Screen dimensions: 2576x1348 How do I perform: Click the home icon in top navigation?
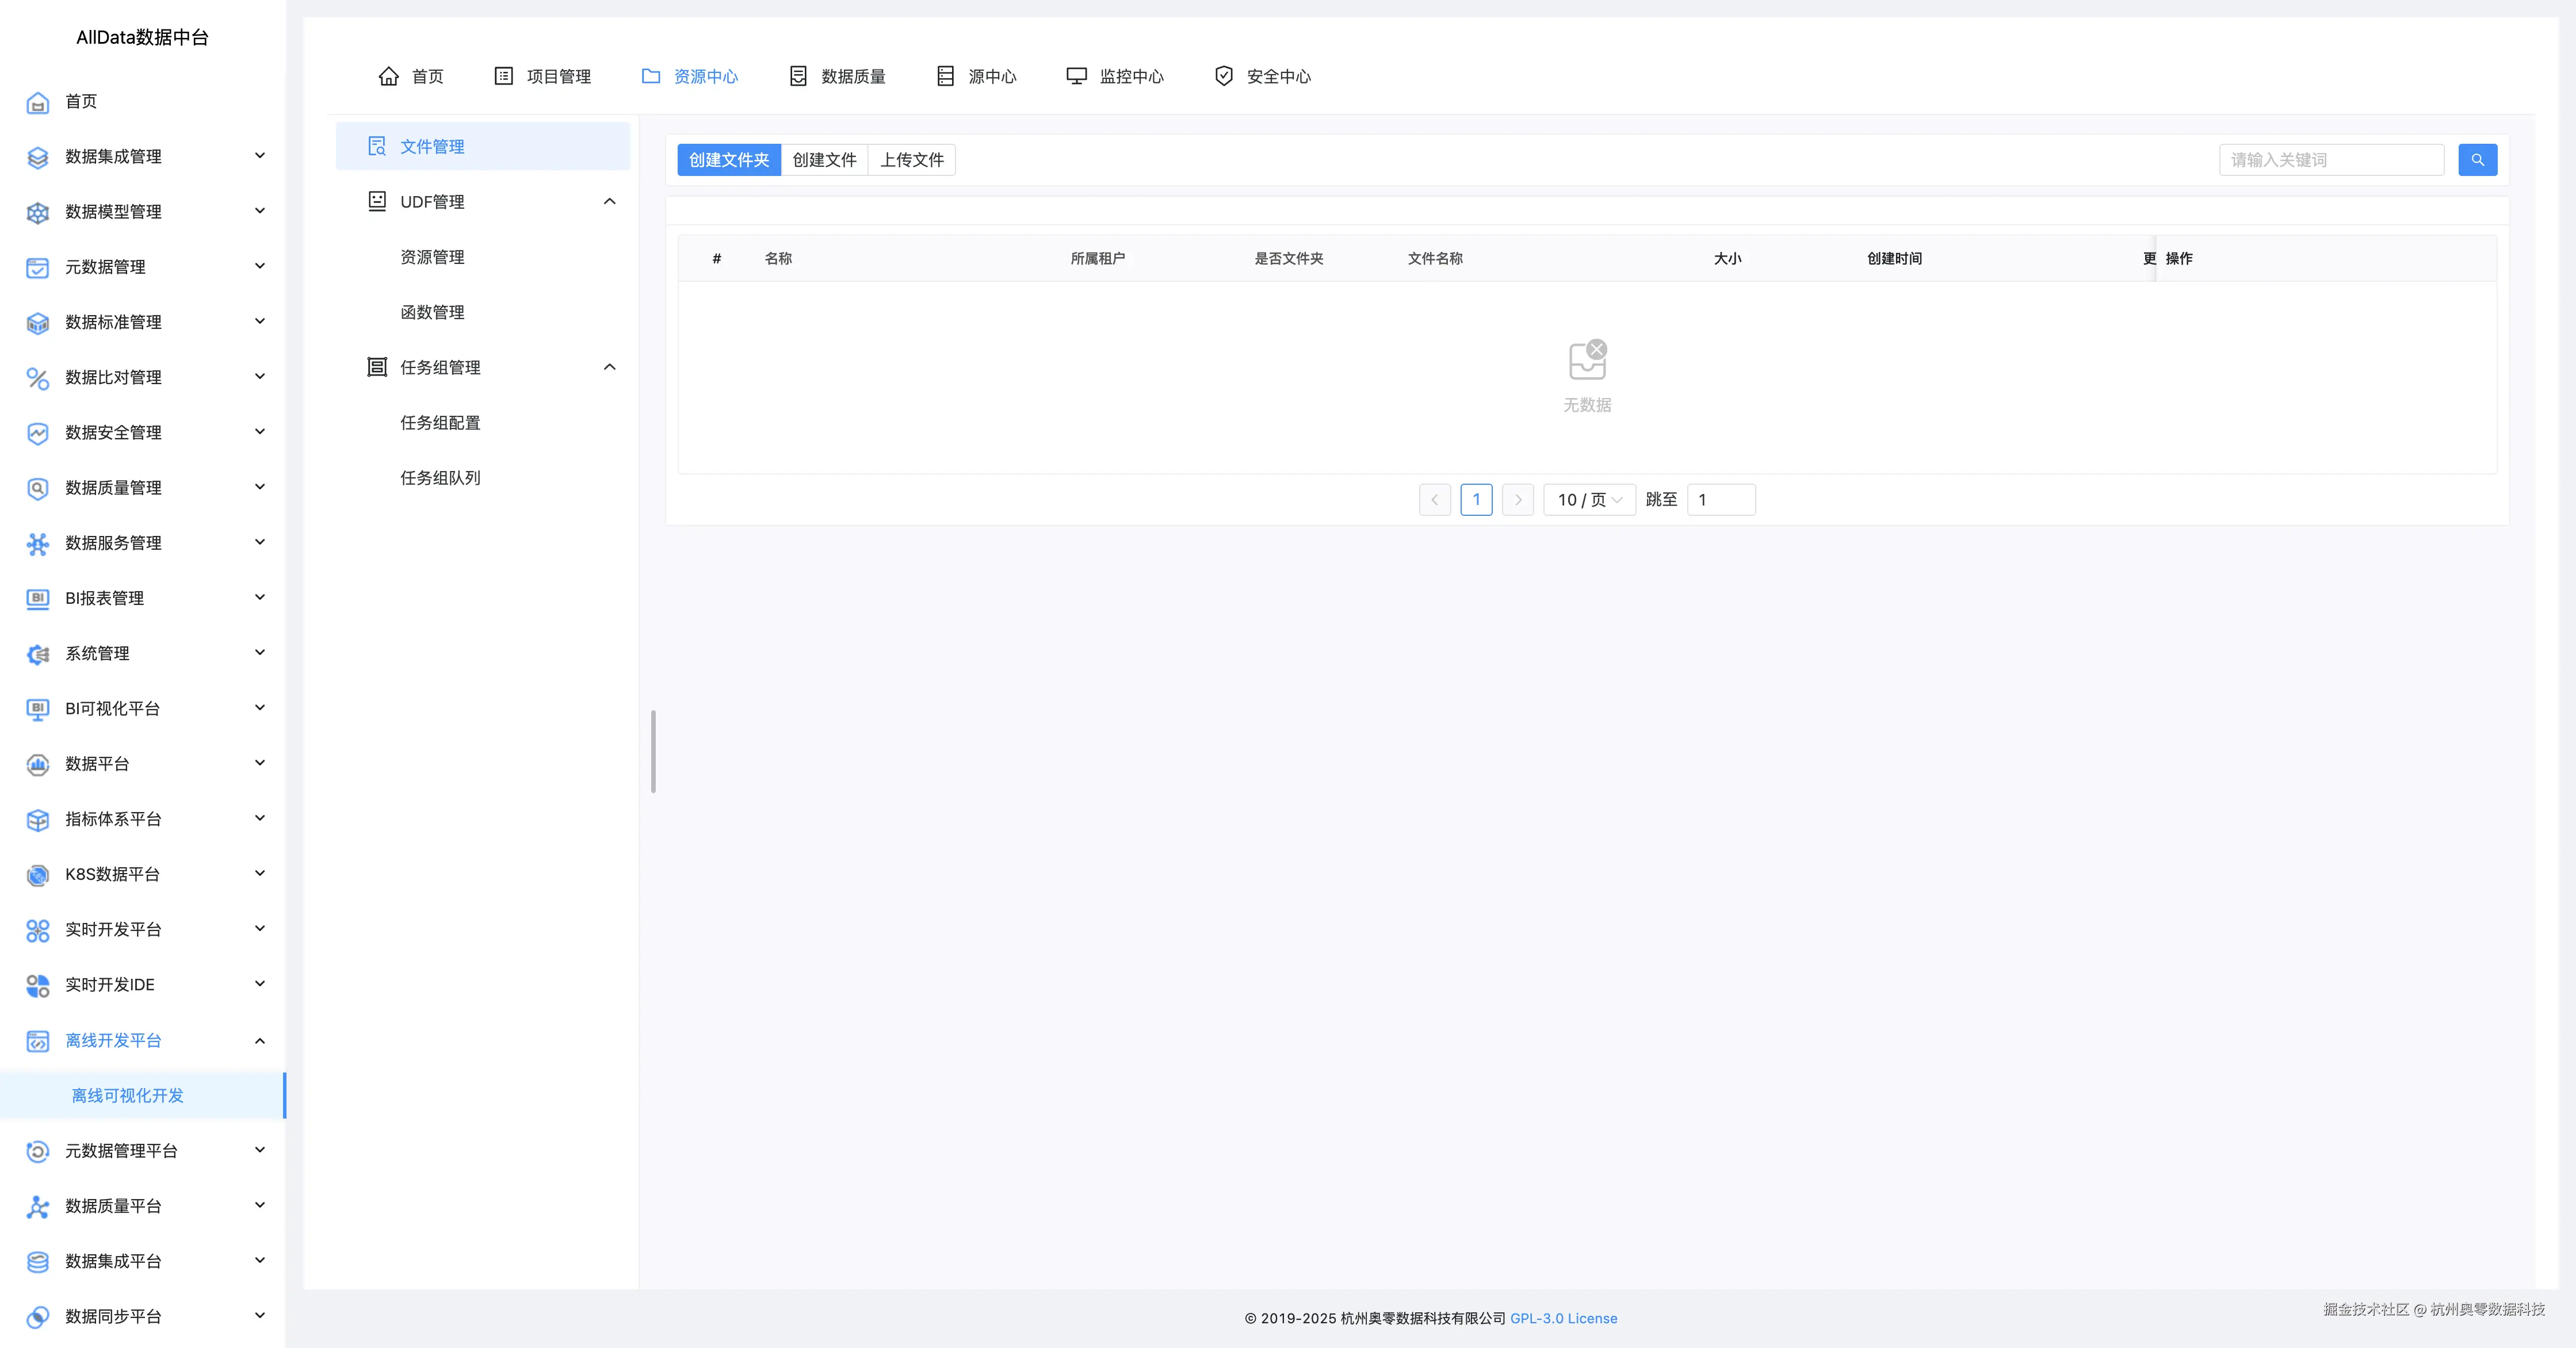tap(389, 76)
